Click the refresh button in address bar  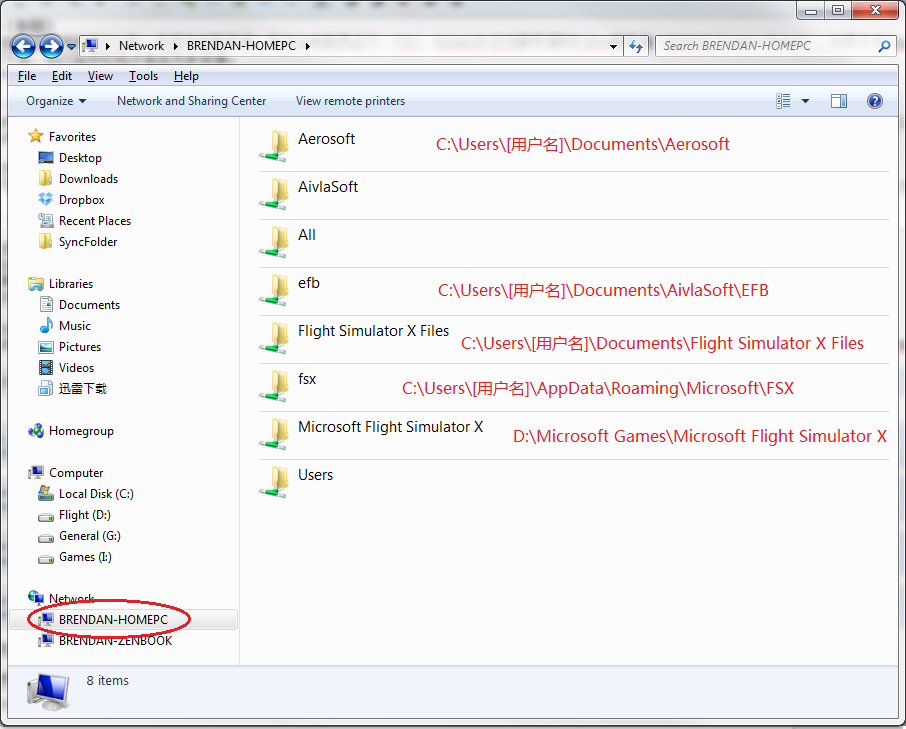point(636,46)
